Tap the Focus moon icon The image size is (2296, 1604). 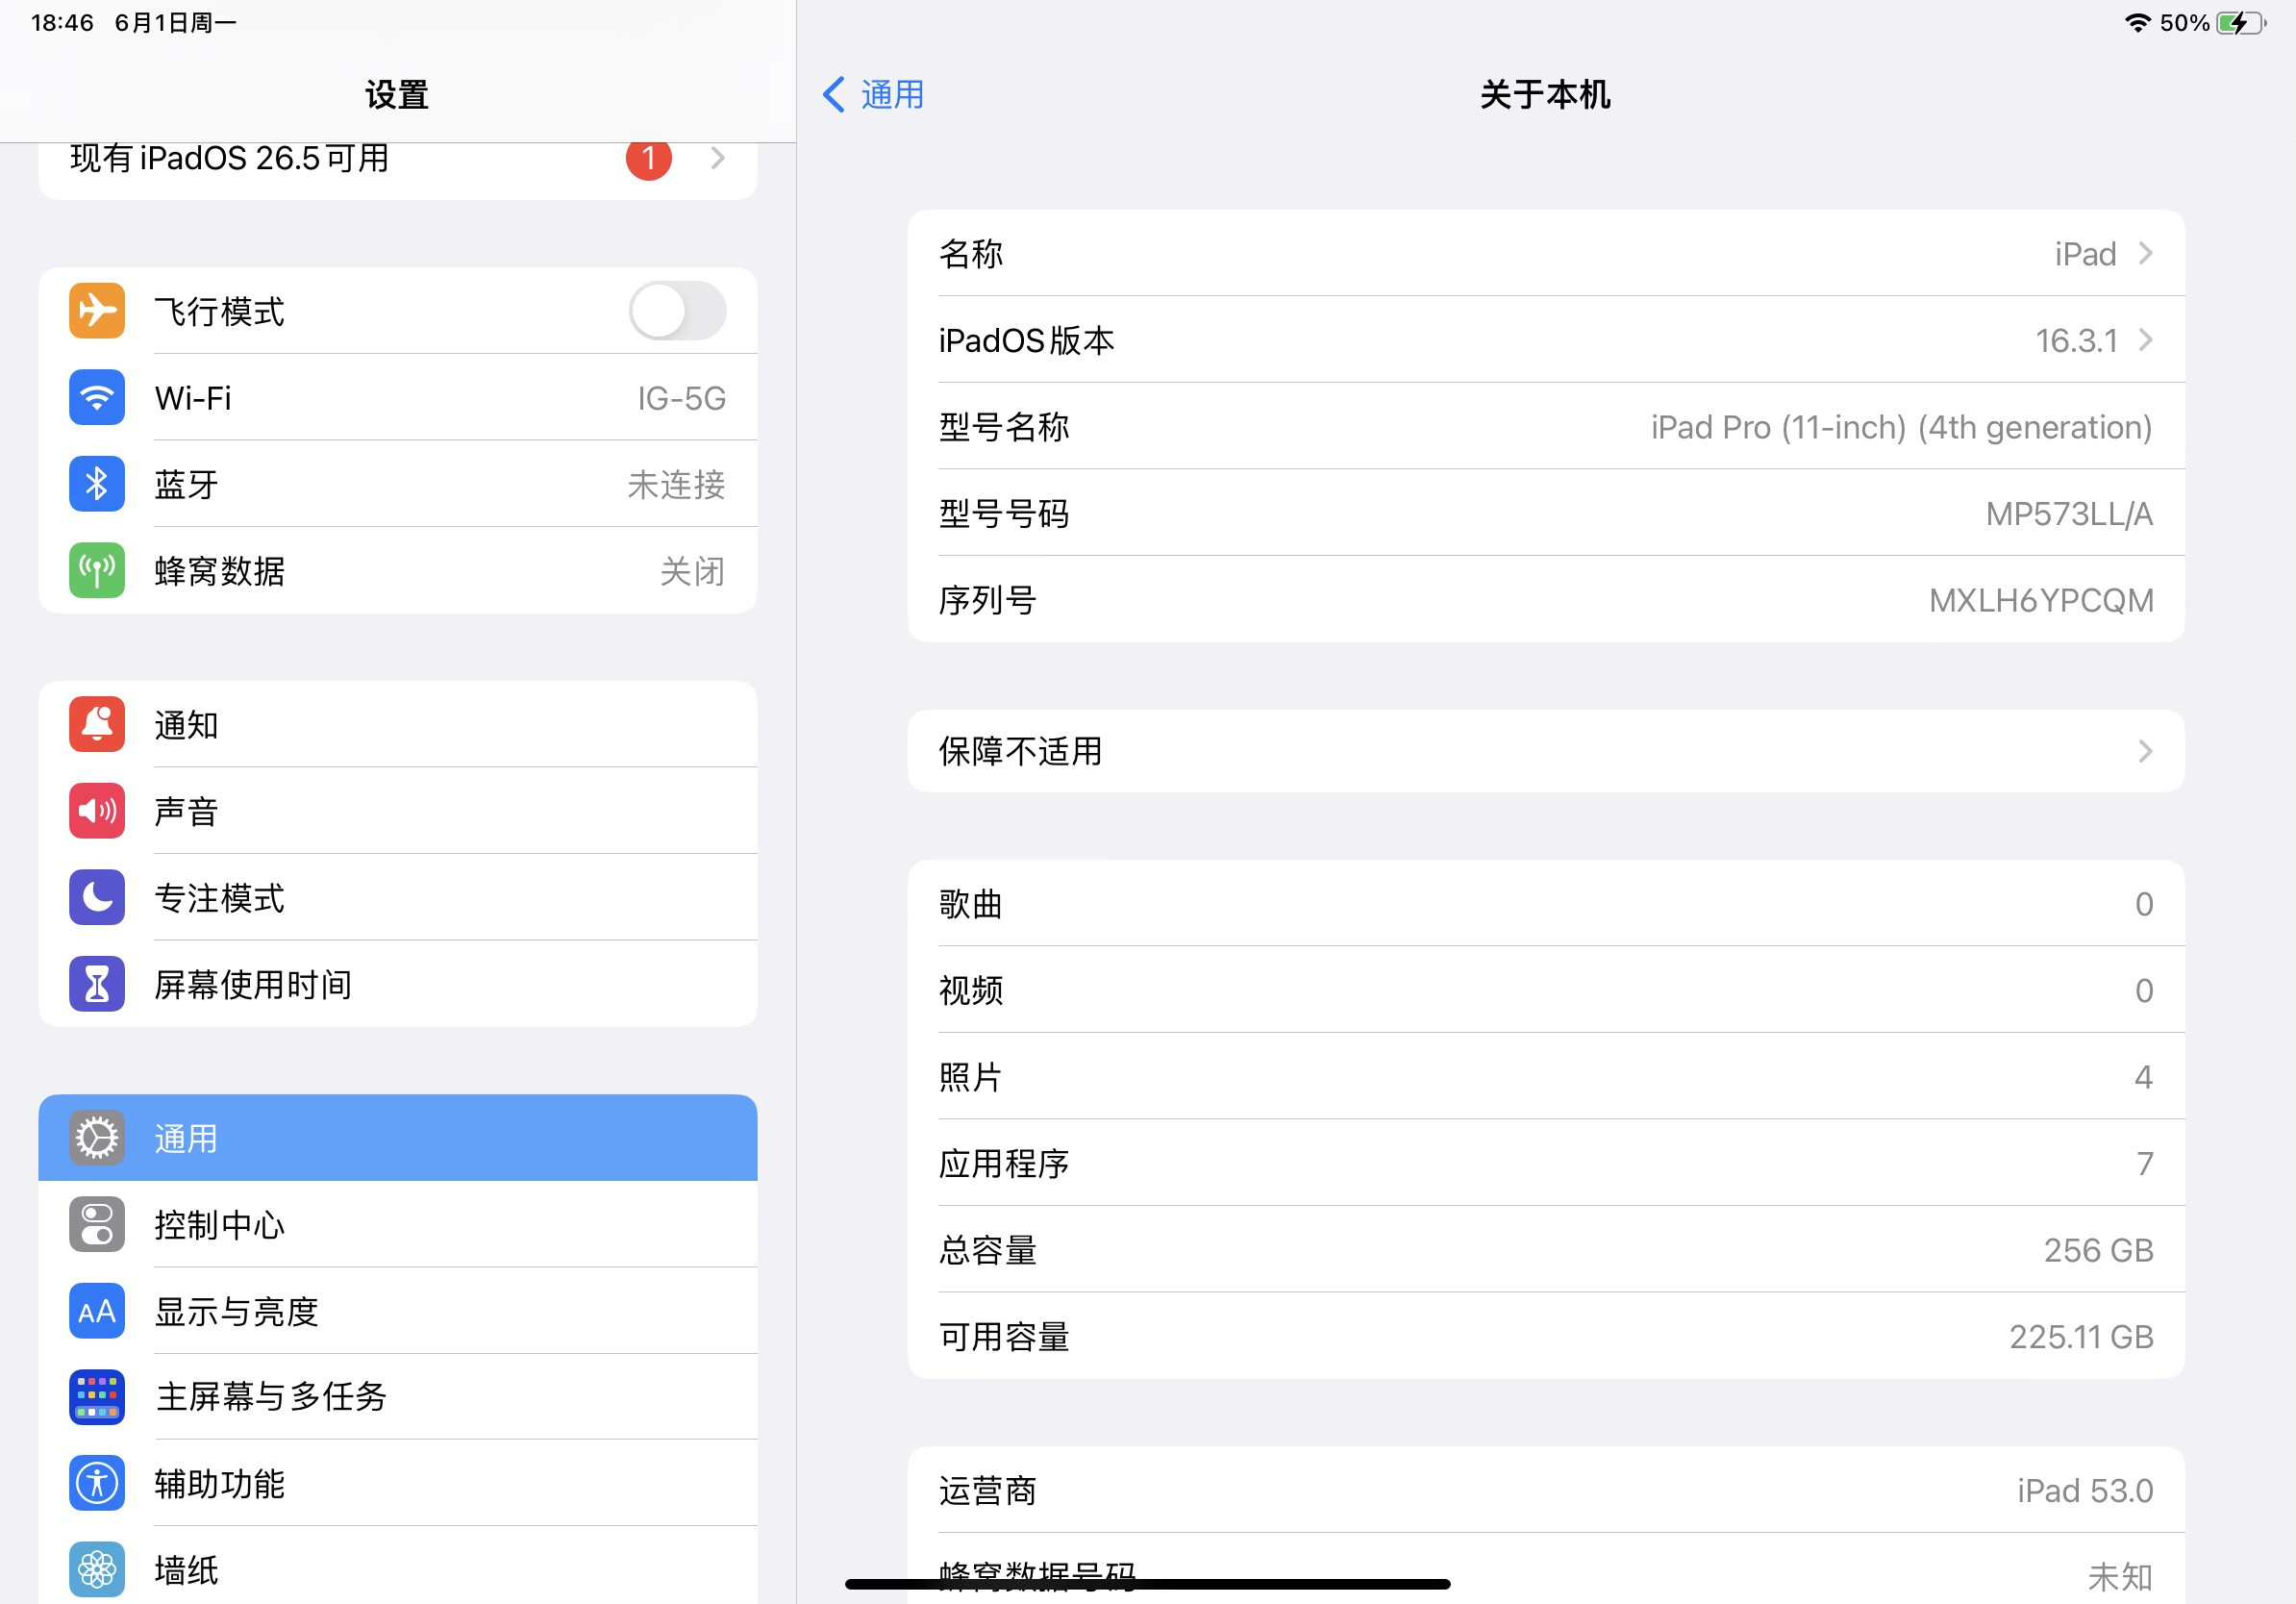coord(97,897)
